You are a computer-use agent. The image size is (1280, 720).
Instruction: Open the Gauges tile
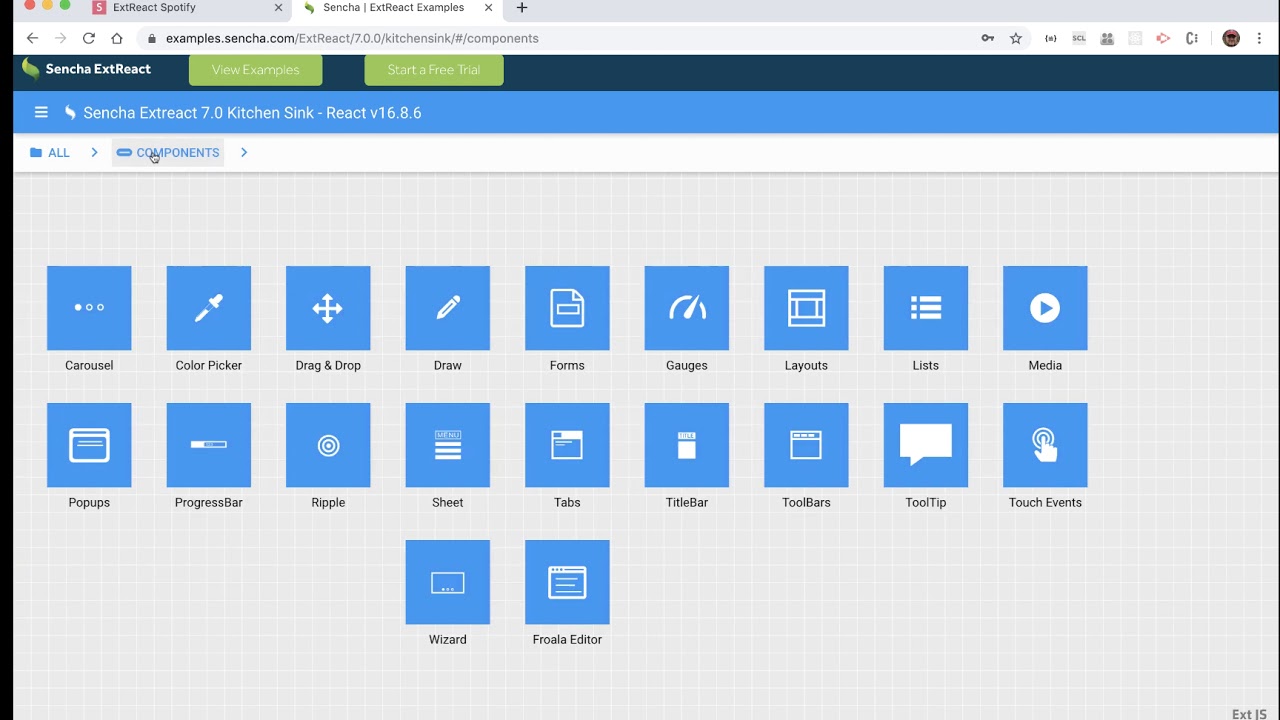(686, 308)
